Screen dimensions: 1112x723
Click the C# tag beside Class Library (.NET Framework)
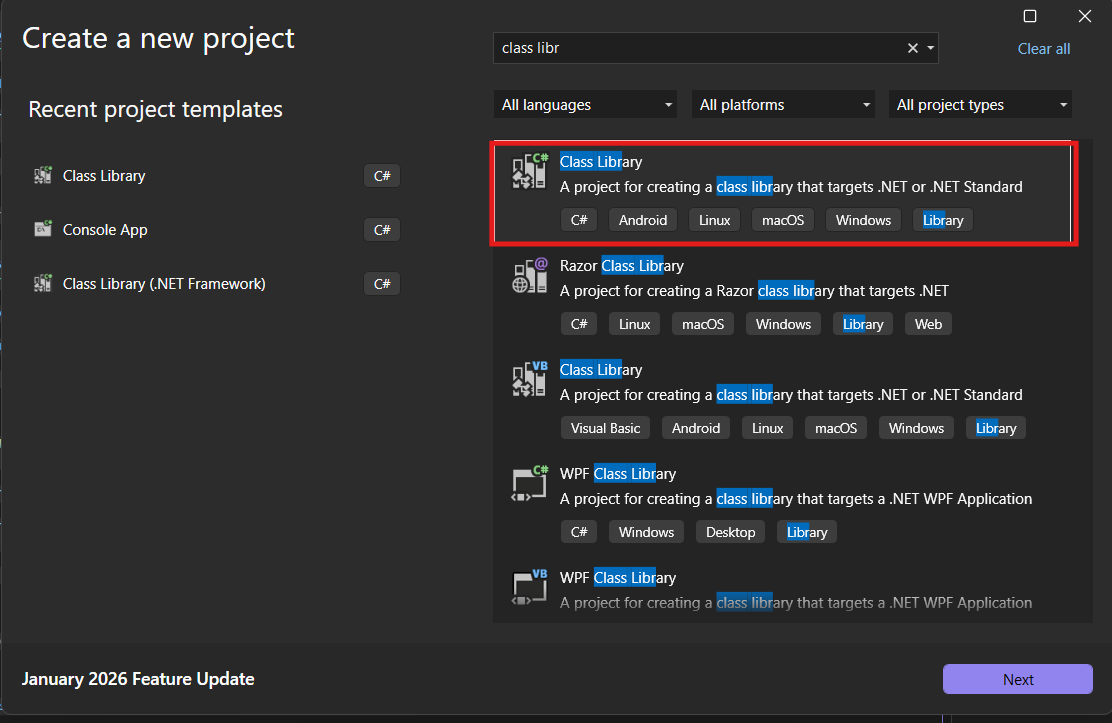[x=382, y=283]
